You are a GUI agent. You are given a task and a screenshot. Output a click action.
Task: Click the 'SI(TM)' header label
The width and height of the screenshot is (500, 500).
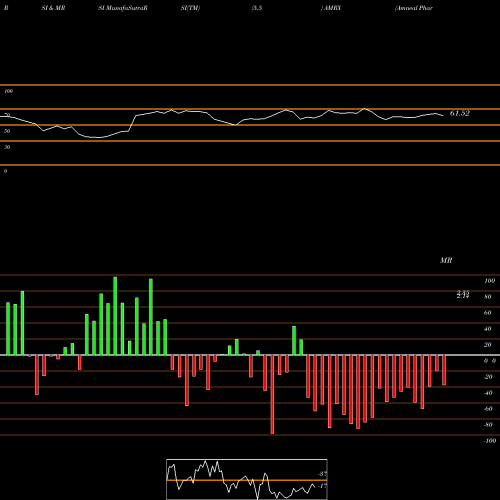click(190, 8)
